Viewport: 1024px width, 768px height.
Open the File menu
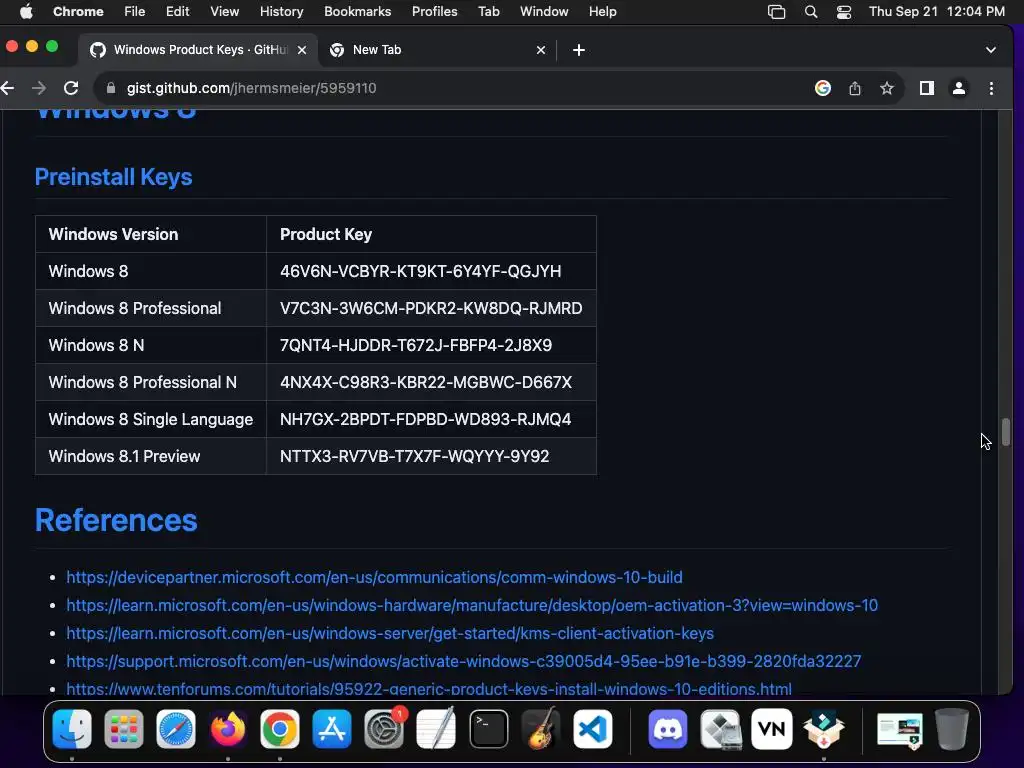[x=135, y=12]
